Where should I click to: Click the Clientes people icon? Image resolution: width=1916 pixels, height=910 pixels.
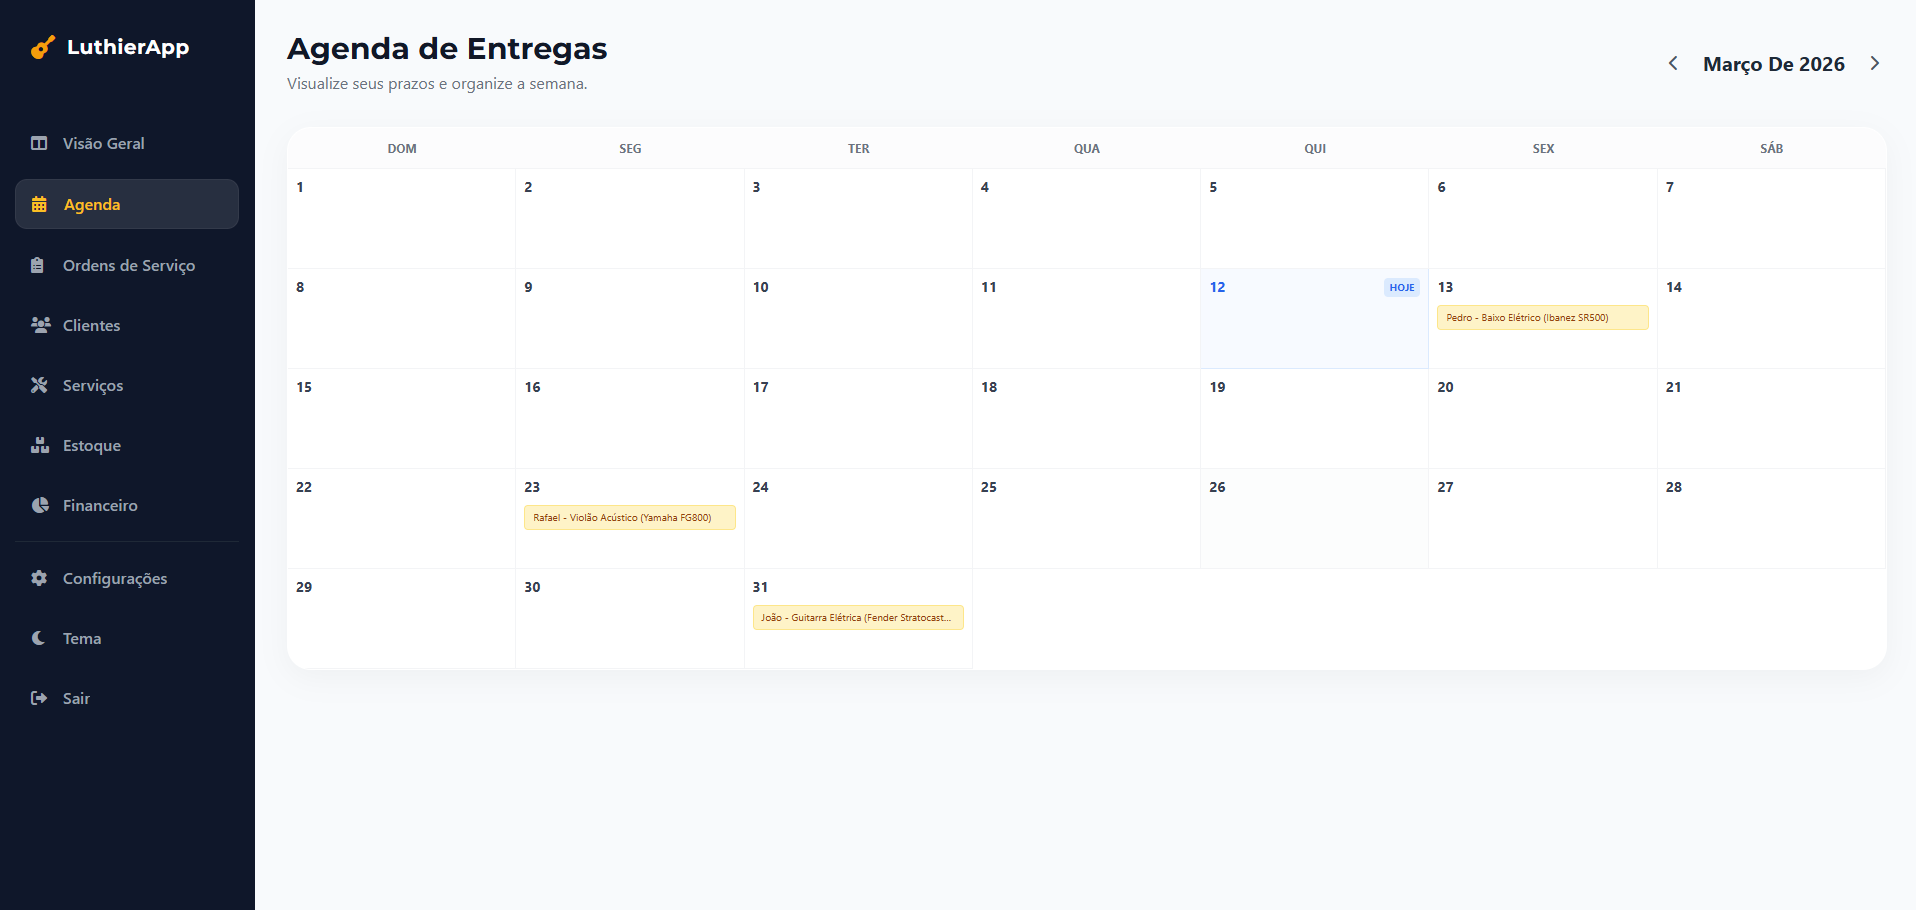tap(39, 325)
